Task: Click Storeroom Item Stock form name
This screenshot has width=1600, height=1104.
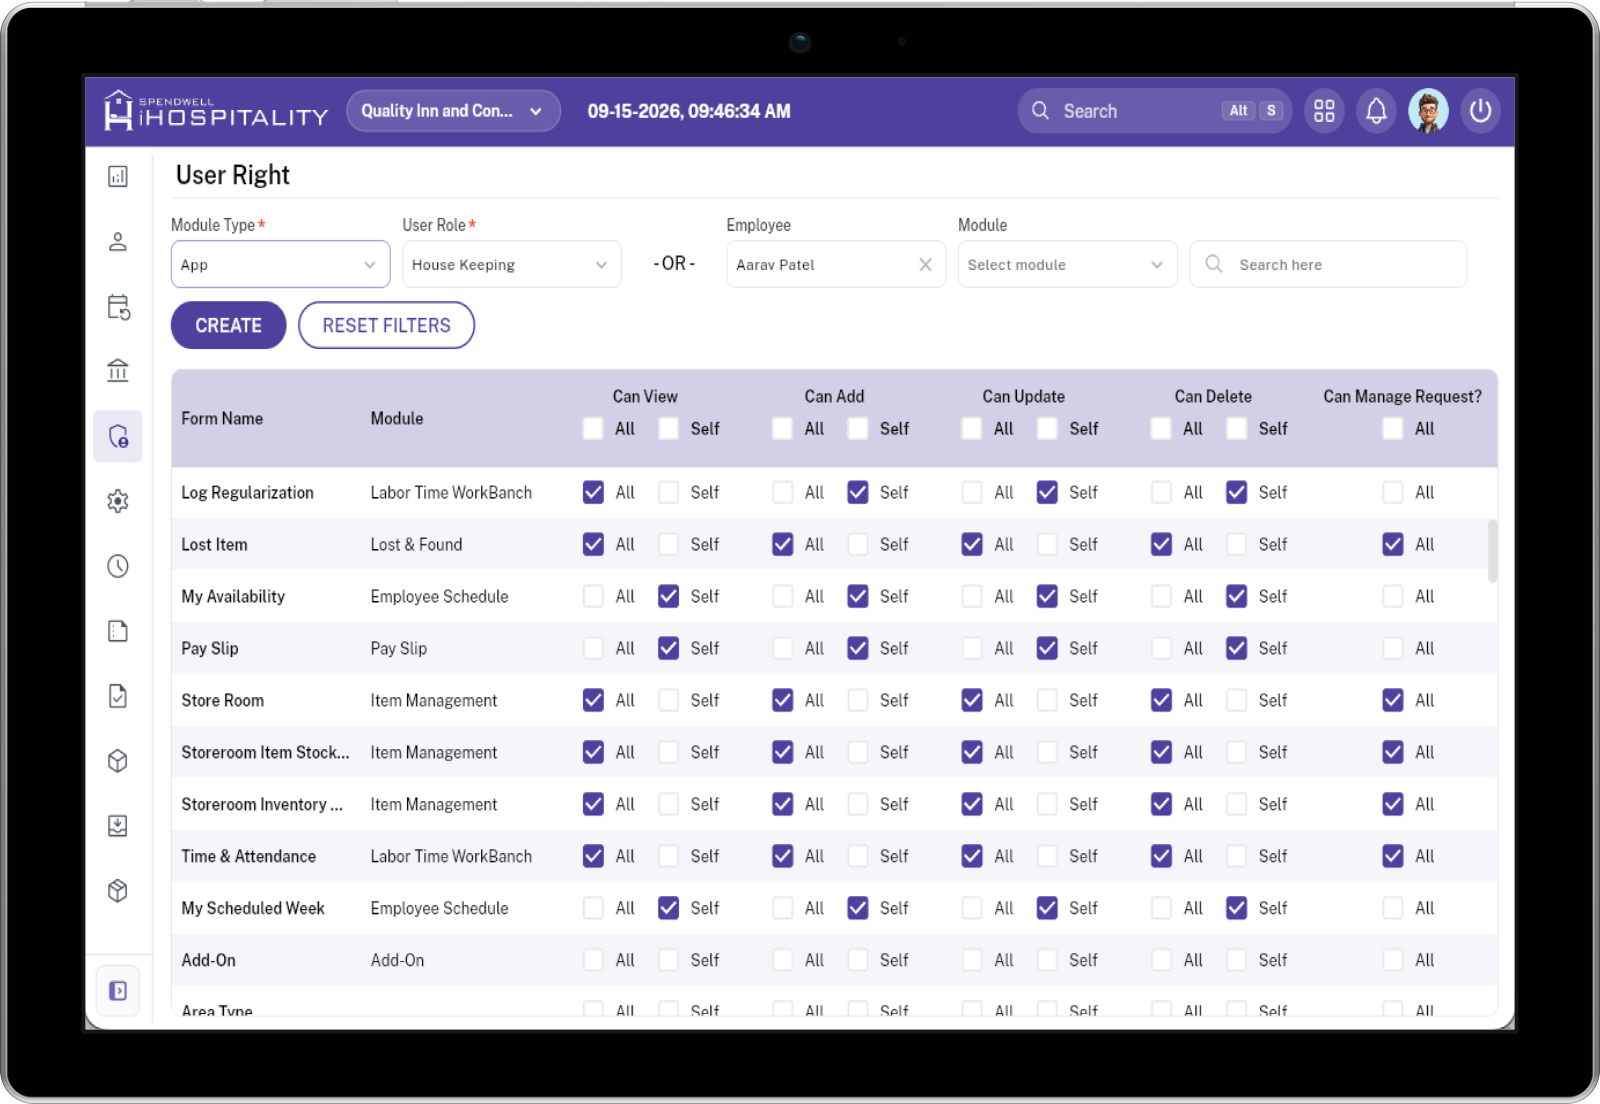Action: click(x=265, y=752)
